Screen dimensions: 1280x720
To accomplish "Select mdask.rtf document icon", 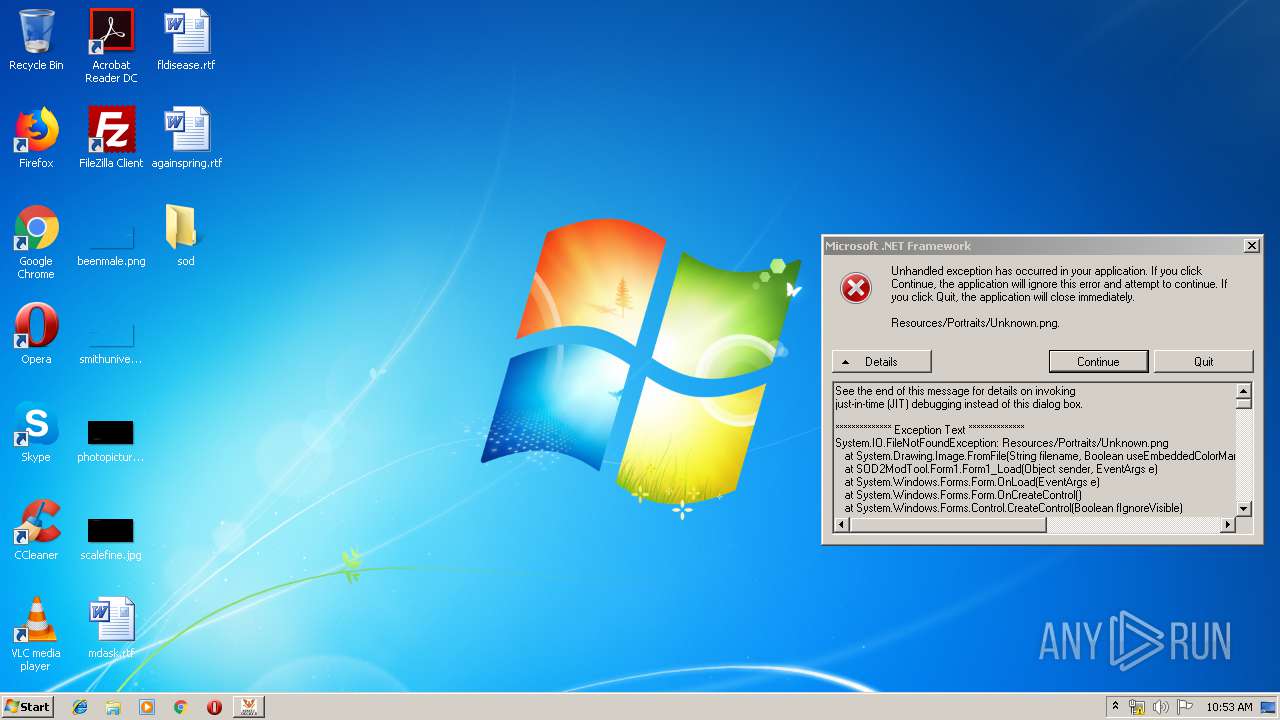I will [x=111, y=628].
